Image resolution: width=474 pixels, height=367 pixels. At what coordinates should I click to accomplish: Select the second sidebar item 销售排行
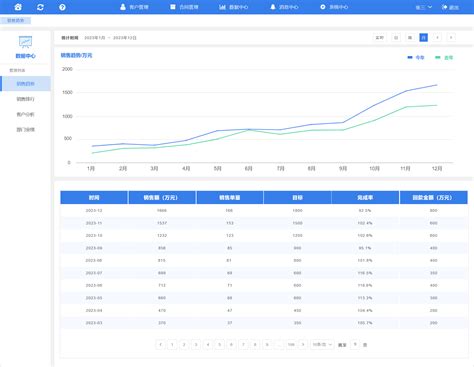coord(25,99)
